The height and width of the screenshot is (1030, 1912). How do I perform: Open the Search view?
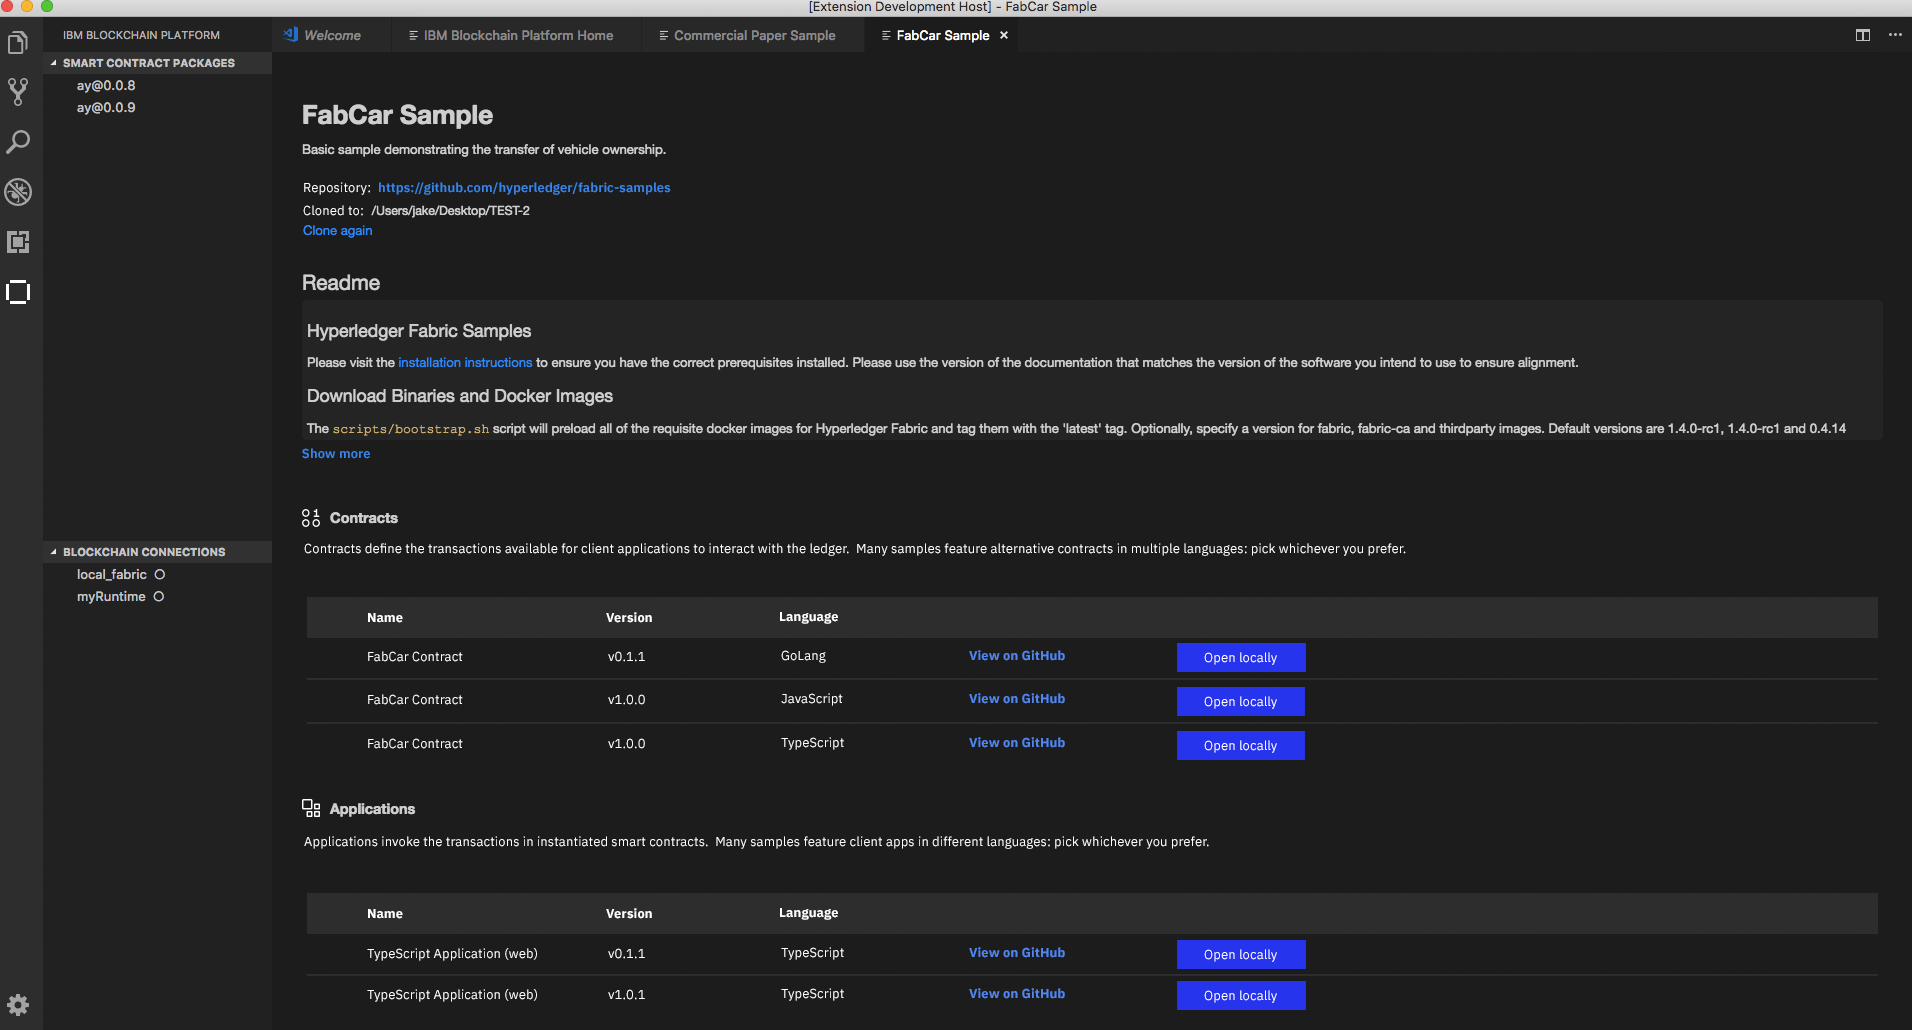[18, 142]
